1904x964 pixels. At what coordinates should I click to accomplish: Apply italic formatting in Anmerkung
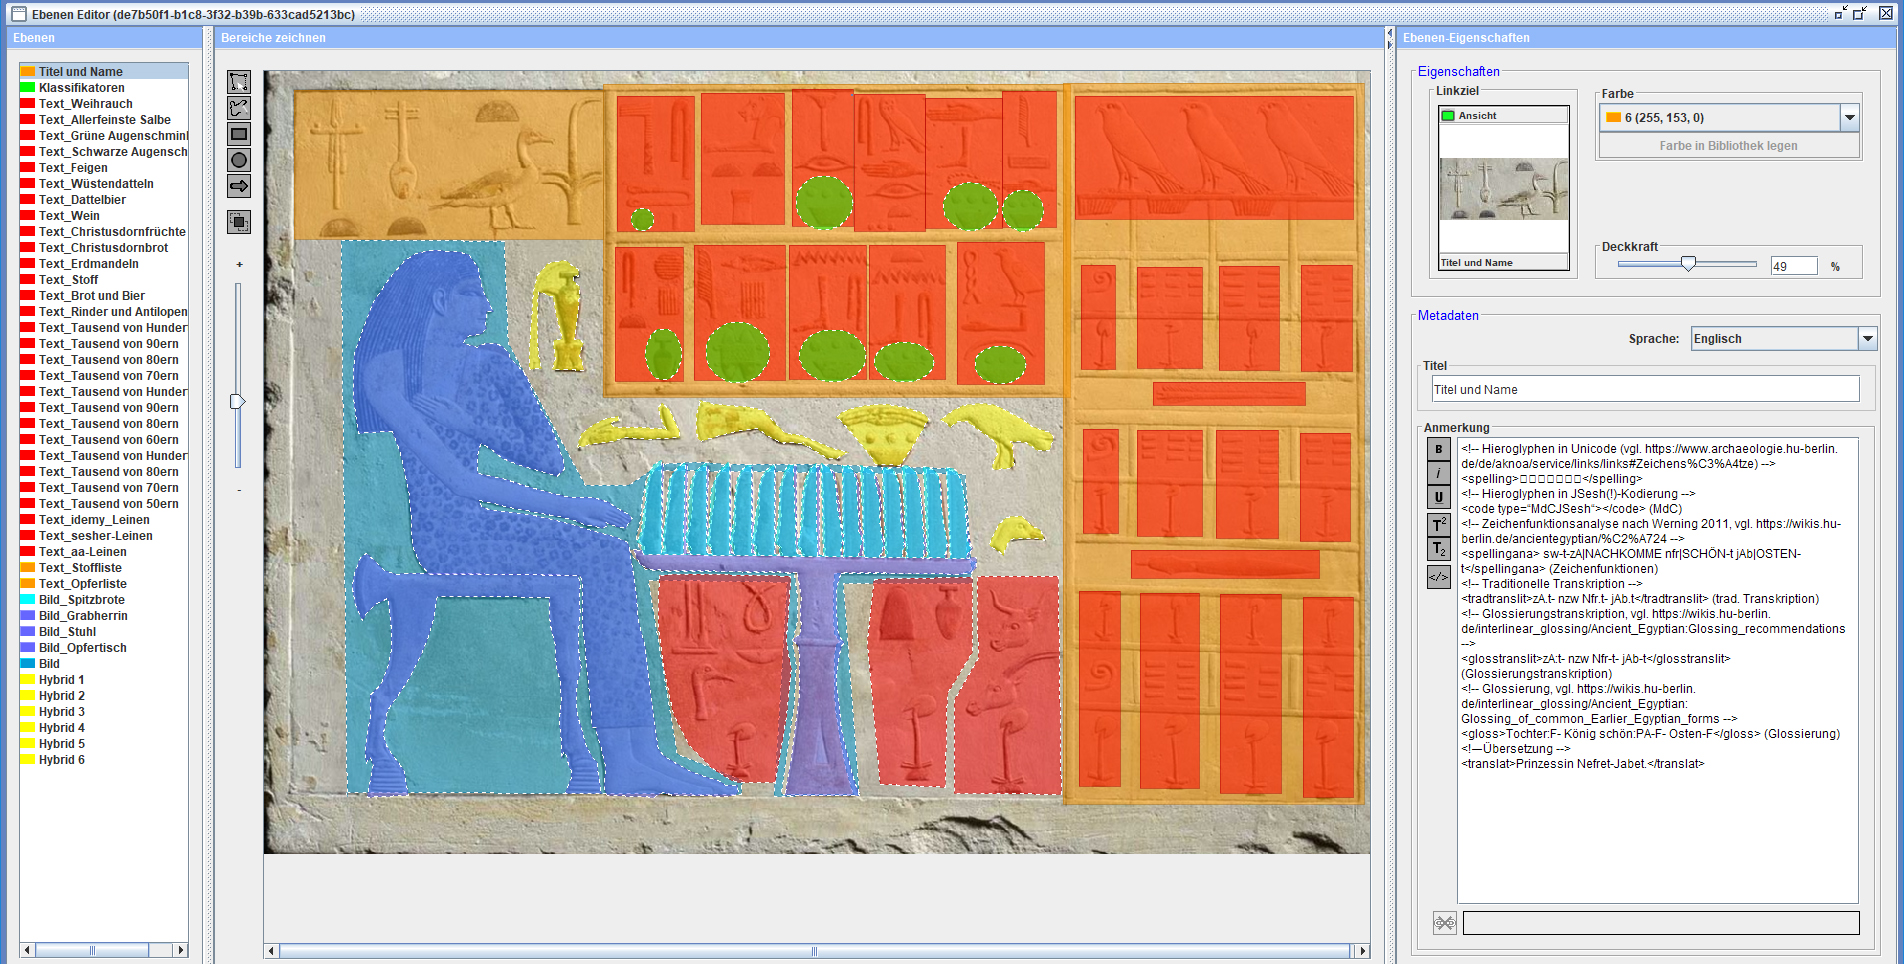coord(1439,473)
